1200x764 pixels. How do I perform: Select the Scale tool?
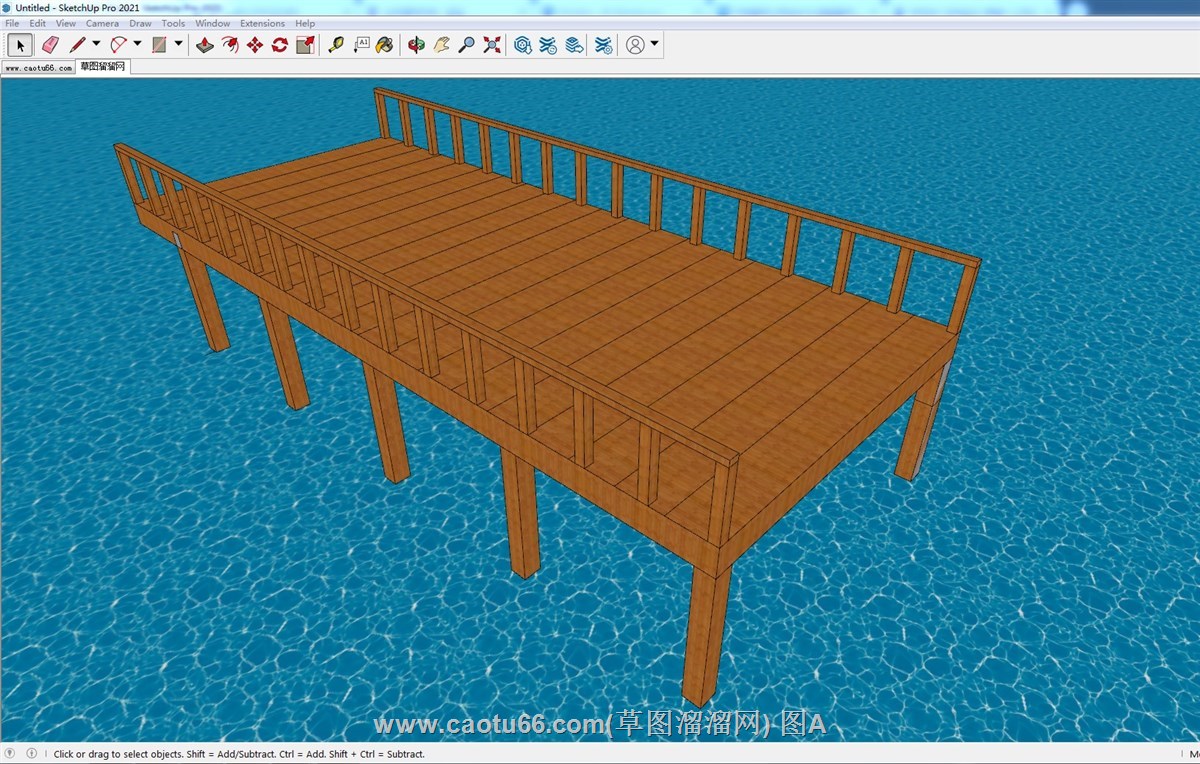coord(305,45)
